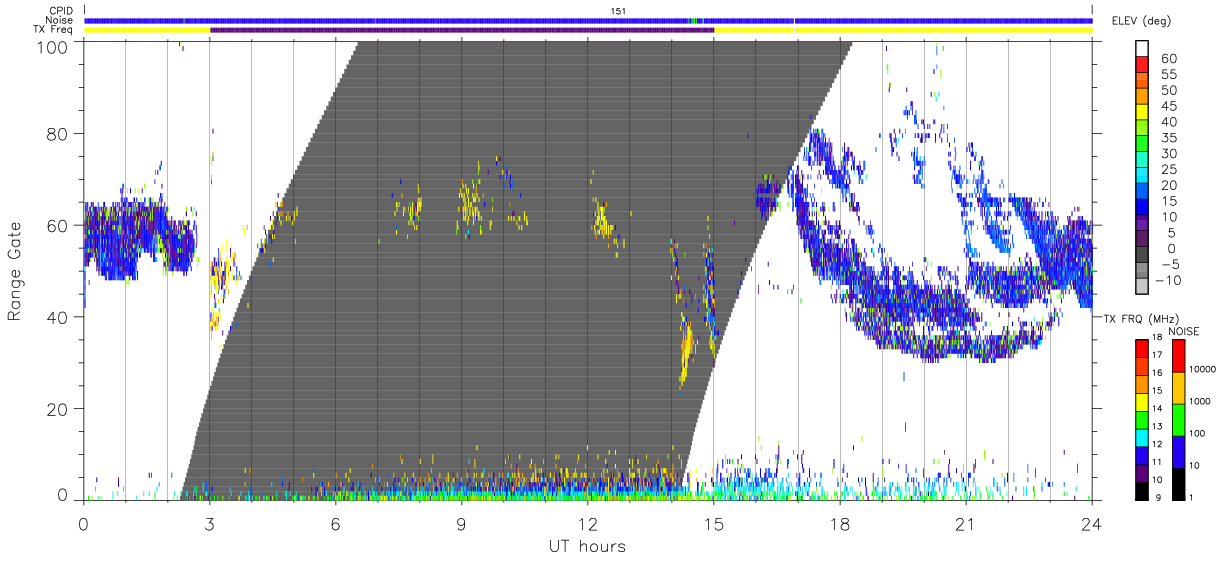Image resolution: width=1228 pixels, height=567 pixels.
Task: Click the 6 tick label on UT hours axis
Action: click(x=335, y=523)
